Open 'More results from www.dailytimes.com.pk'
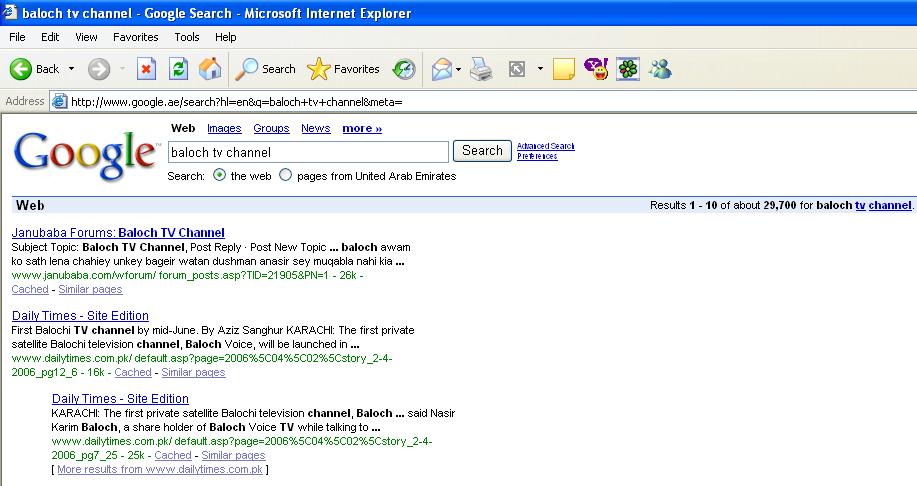 pos(160,469)
